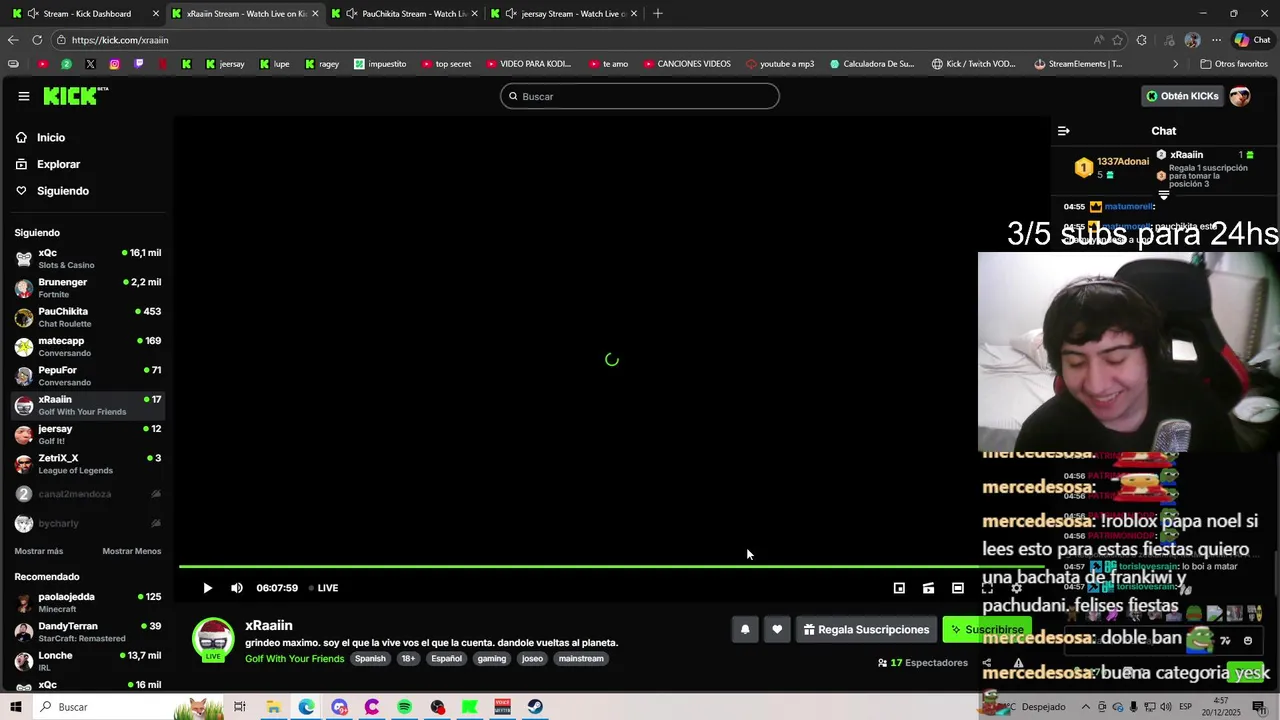The height and width of the screenshot is (720, 1280).
Task: Click the mainstream tag
Action: (x=581, y=659)
